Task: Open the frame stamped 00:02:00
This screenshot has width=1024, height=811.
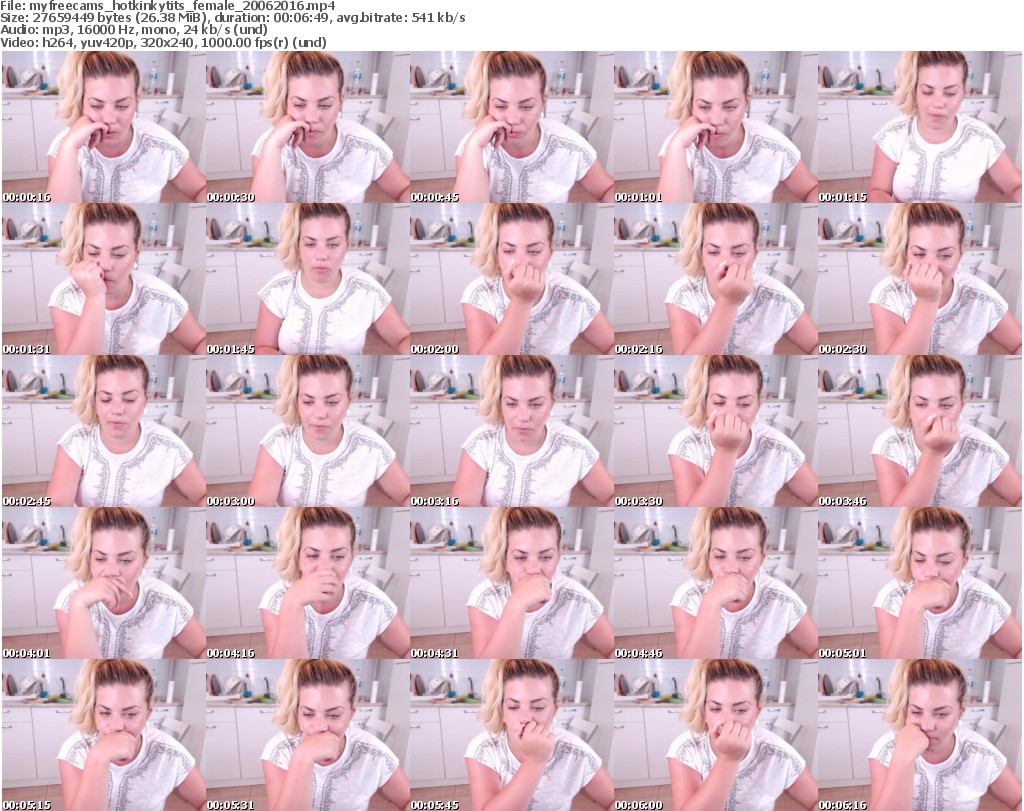Action: click(511, 279)
